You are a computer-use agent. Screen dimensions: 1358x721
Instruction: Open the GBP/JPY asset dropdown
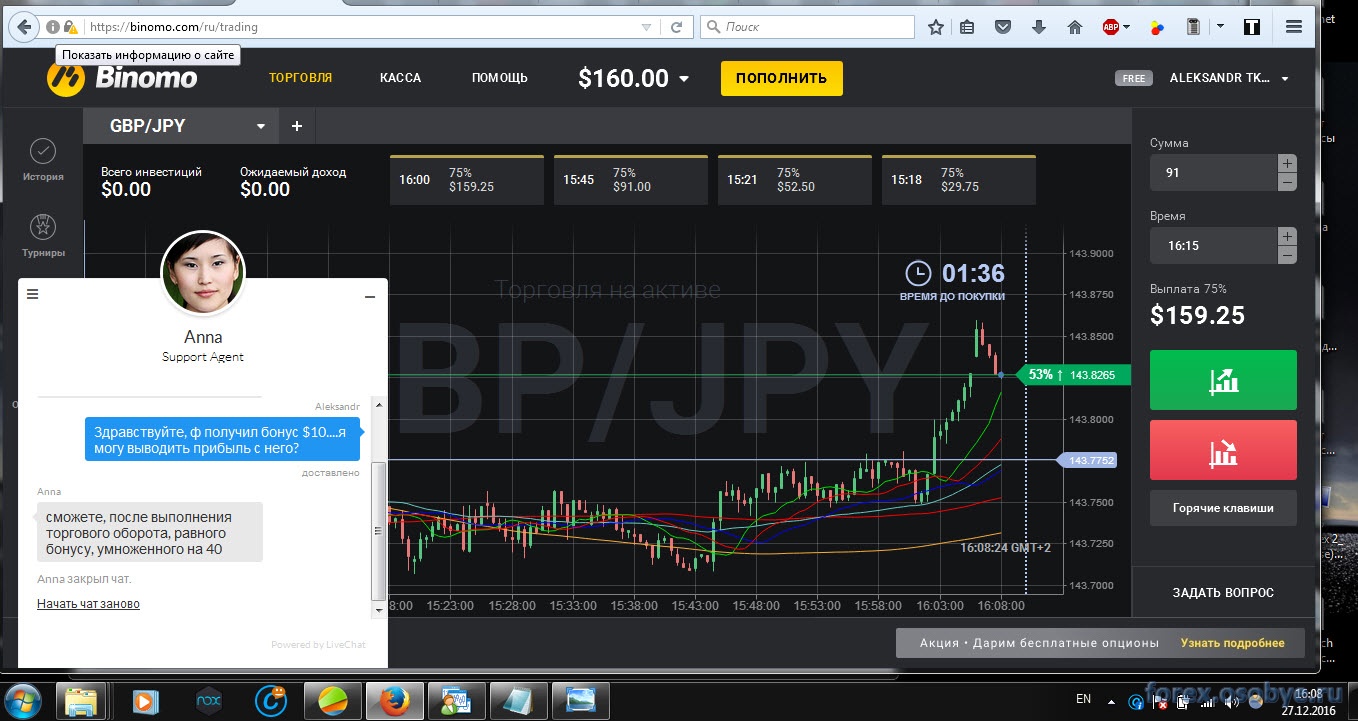(261, 127)
